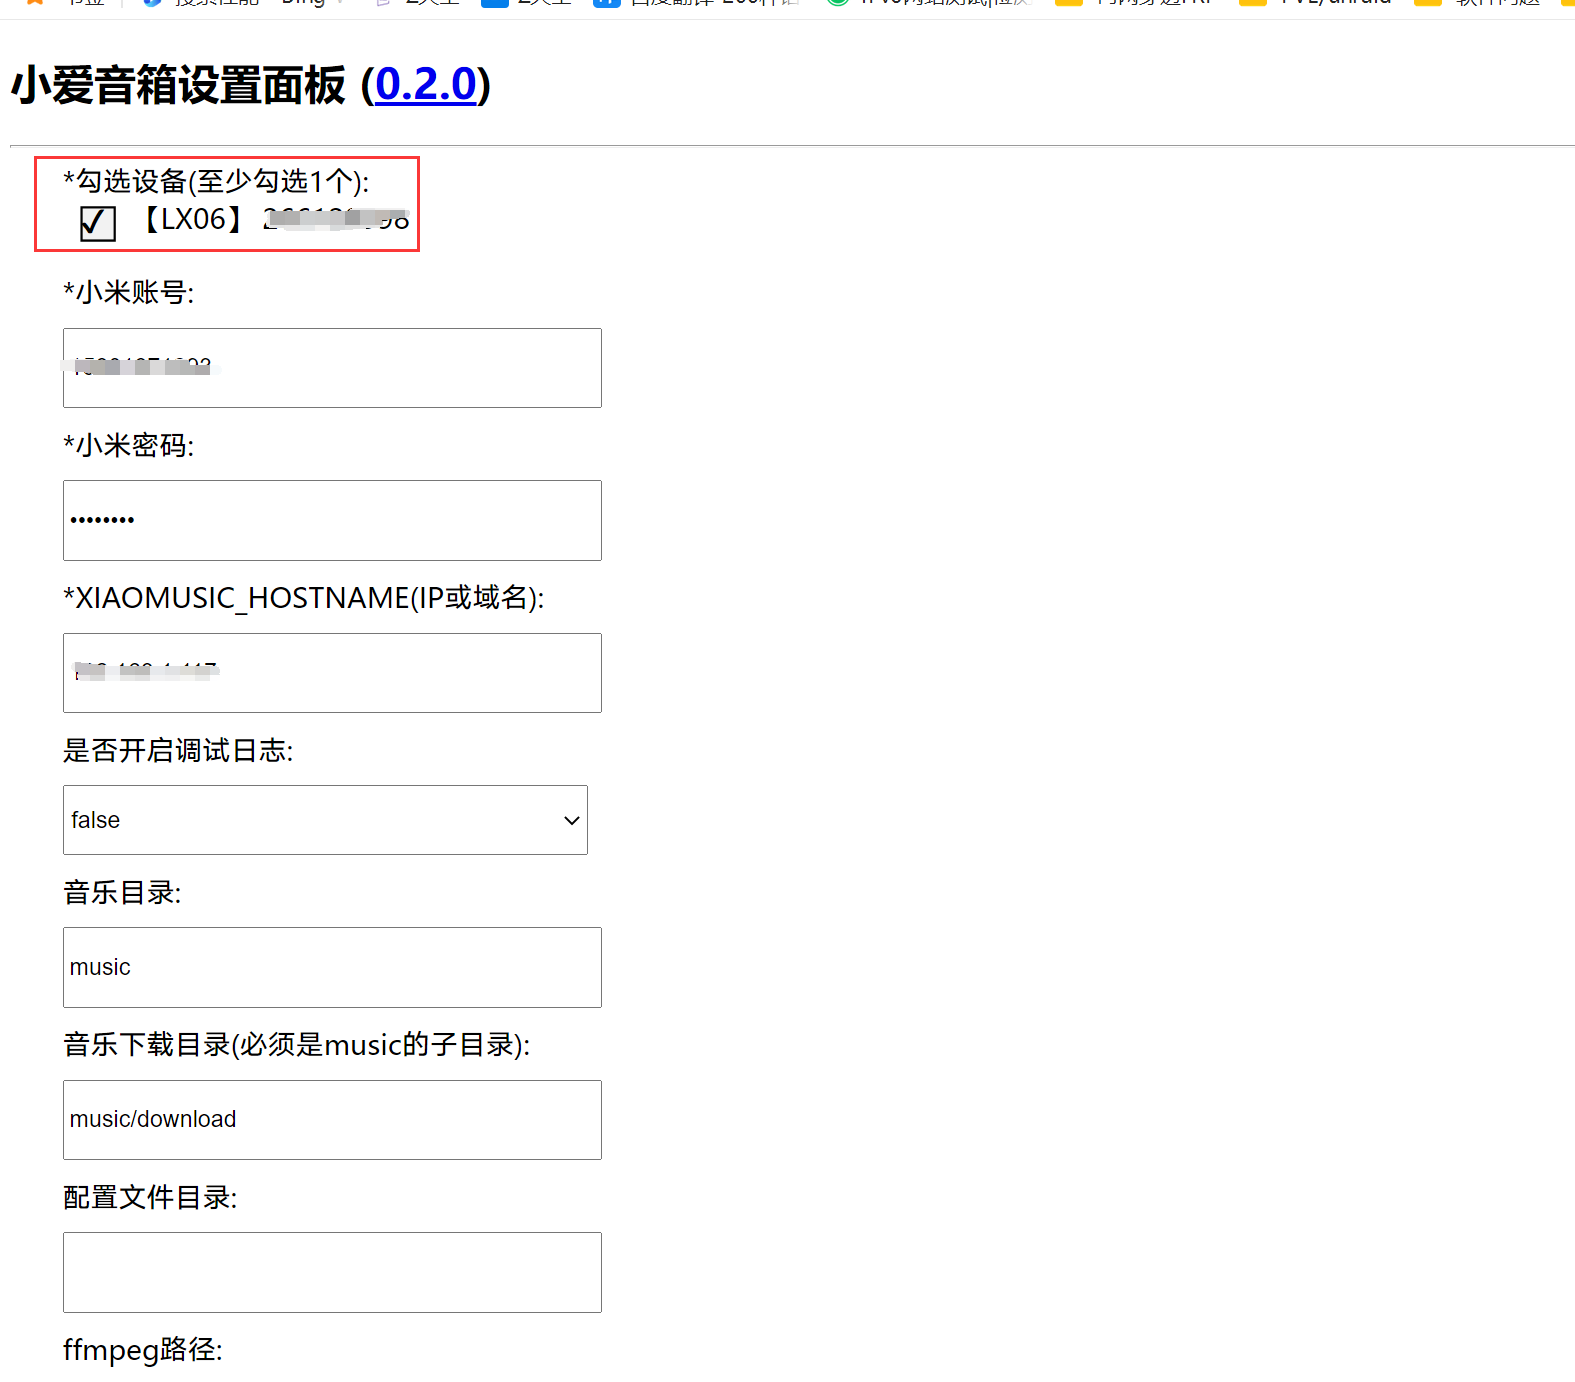The image size is (1575, 1382).
Task: Focus the 小米密码 password field
Action: 332,520
